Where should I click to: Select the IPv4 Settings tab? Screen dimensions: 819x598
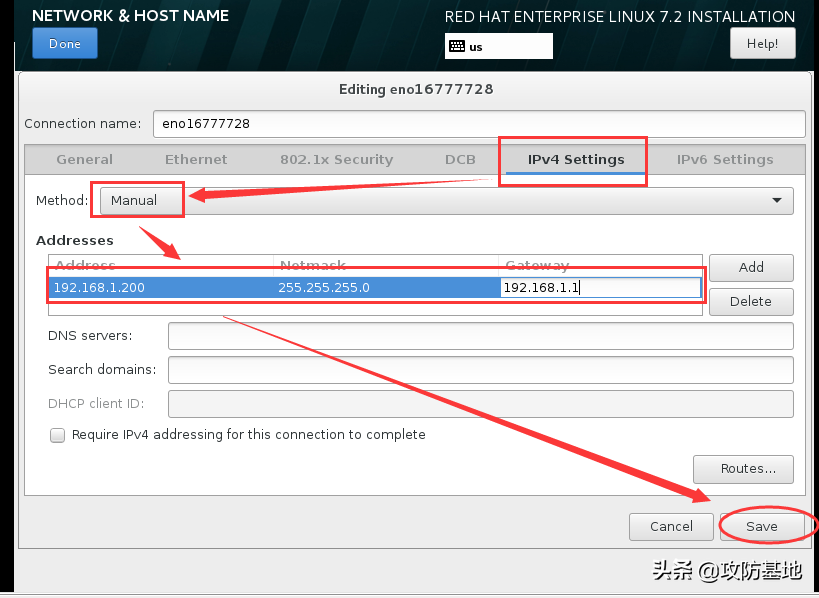pyautogui.click(x=575, y=160)
